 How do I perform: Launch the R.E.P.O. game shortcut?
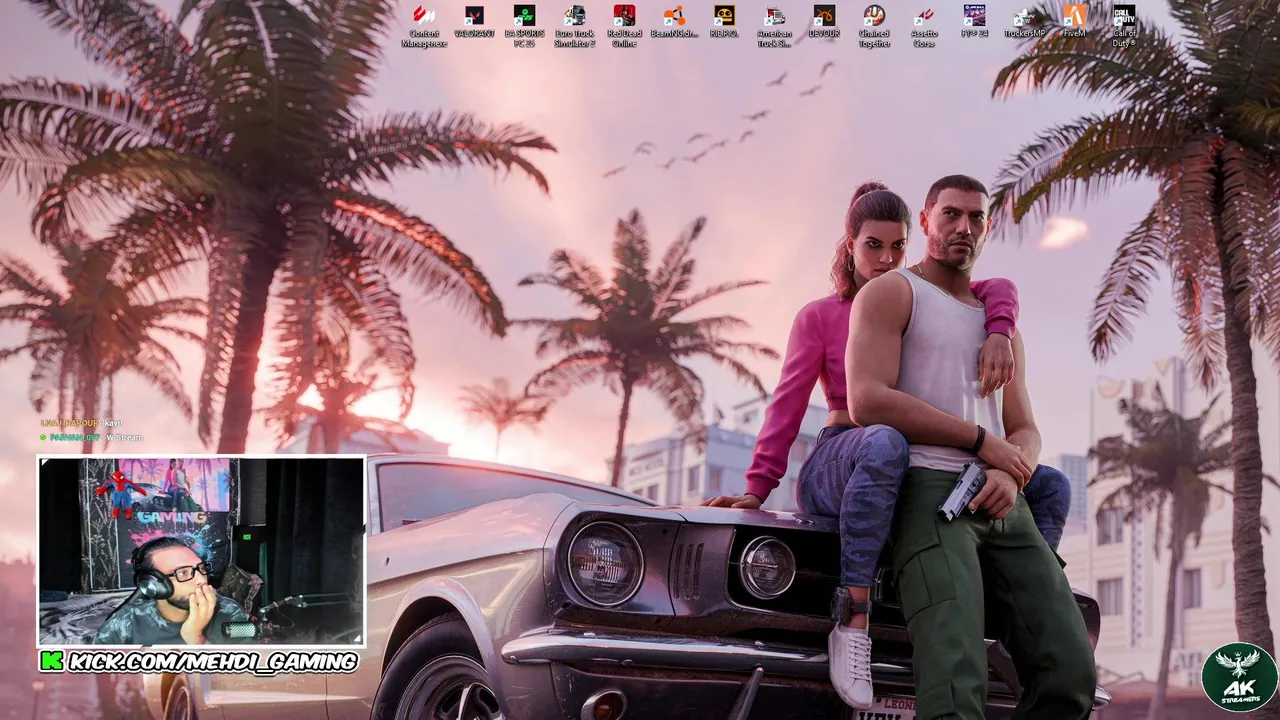click(x=724, y=22)
